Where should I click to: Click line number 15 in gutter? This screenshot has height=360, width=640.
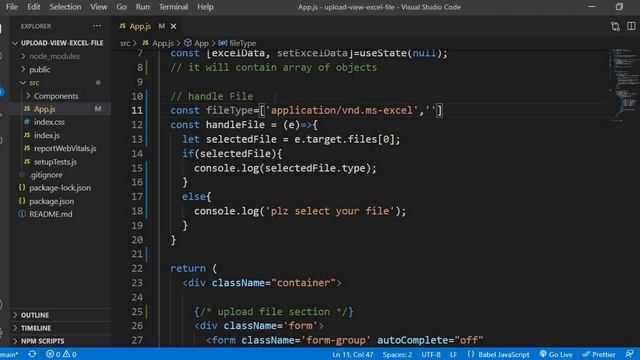point(137,168)
